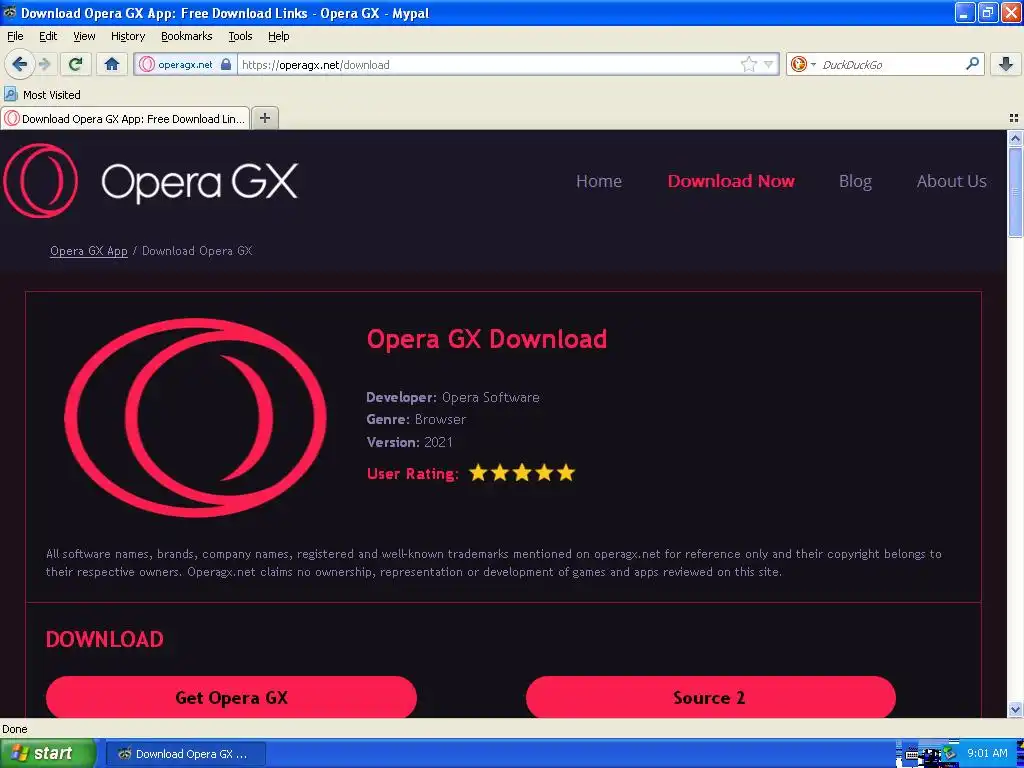Screen dimensions: 1024x768
Task: Select the Download Opera GX App tab
Action: (125, 118)
